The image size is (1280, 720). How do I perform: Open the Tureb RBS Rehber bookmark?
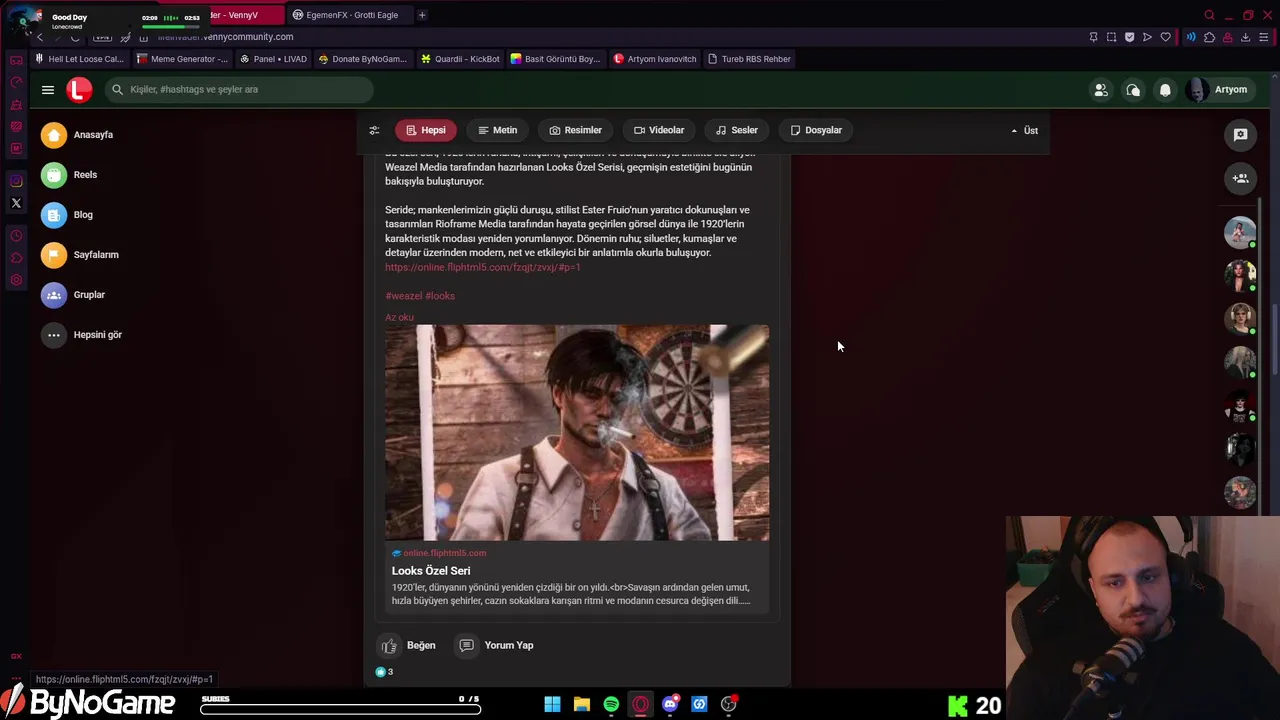click(x=749, y=59)
